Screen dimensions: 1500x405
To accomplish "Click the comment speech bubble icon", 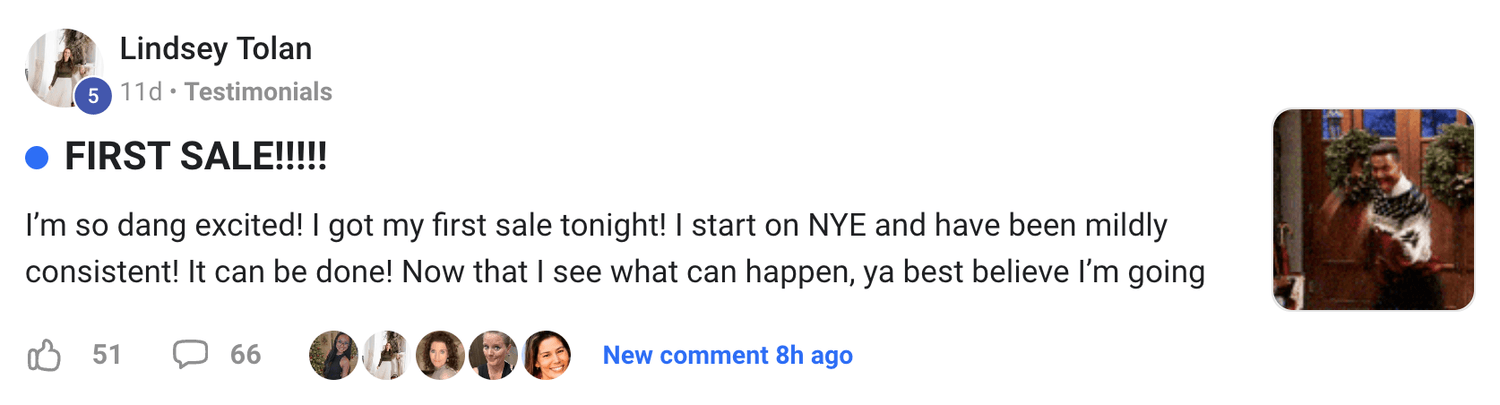I will point(190,354).
